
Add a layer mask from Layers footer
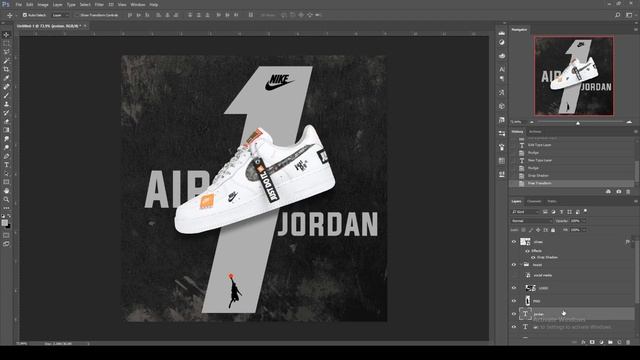[592, 342]
